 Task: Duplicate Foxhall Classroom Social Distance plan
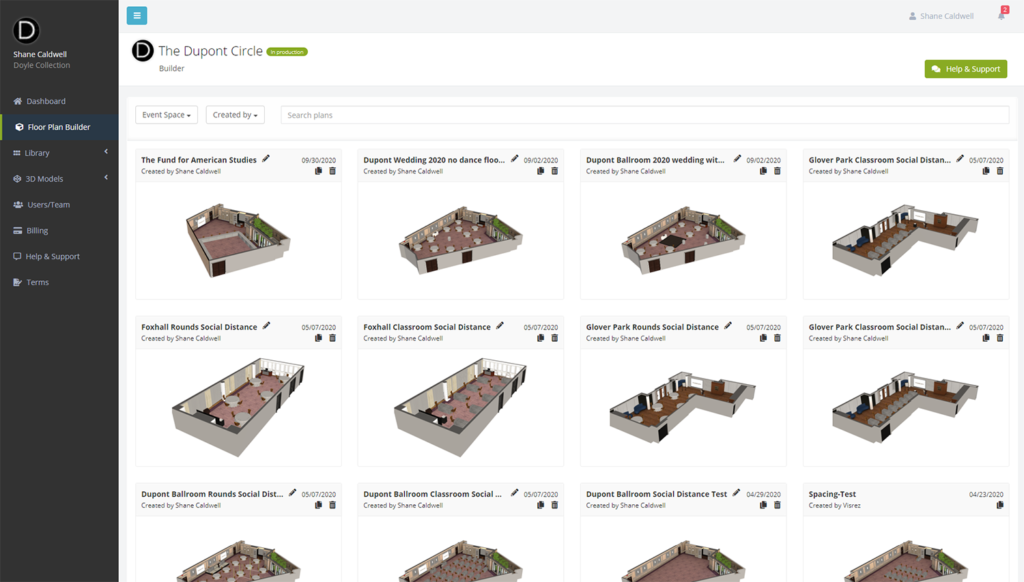click(541, 338)
